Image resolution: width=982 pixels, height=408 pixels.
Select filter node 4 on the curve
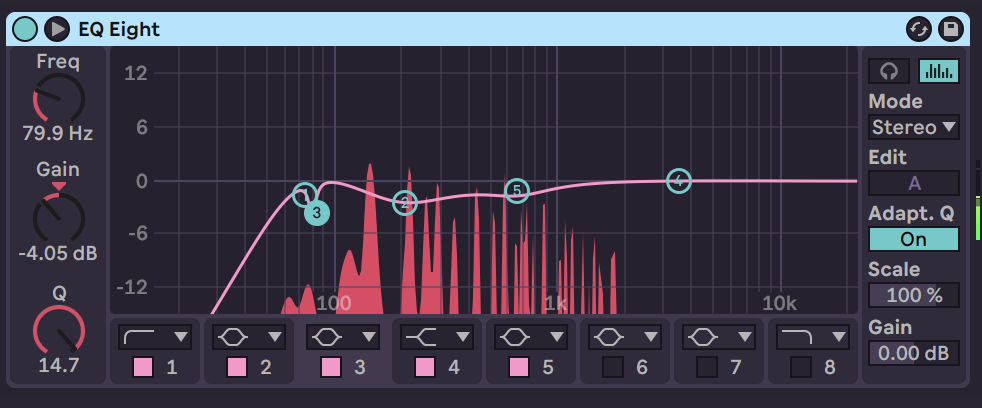click(x=679, y=181)
